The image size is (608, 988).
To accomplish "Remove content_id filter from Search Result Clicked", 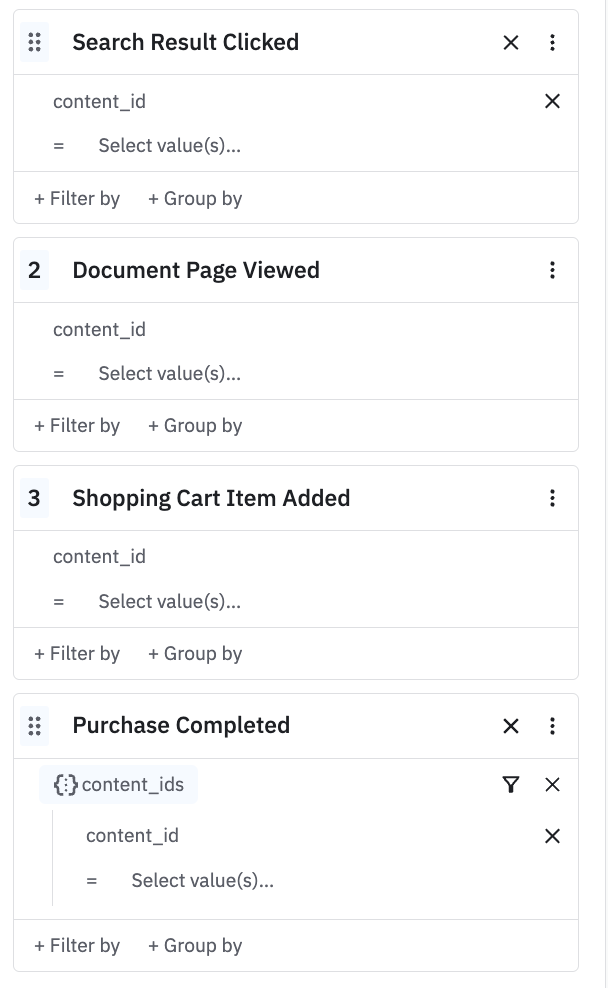I will [552, 101].
